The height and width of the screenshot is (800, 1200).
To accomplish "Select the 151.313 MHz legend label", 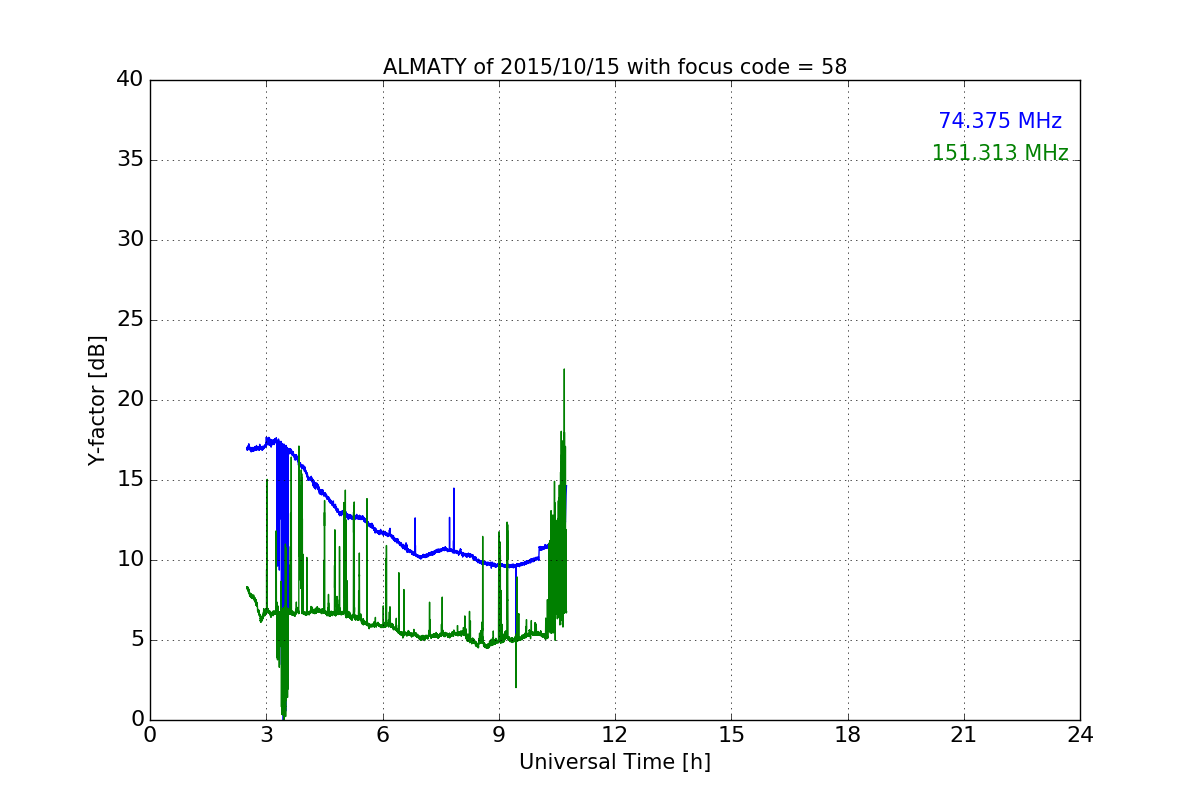I will pos(1000,153).
